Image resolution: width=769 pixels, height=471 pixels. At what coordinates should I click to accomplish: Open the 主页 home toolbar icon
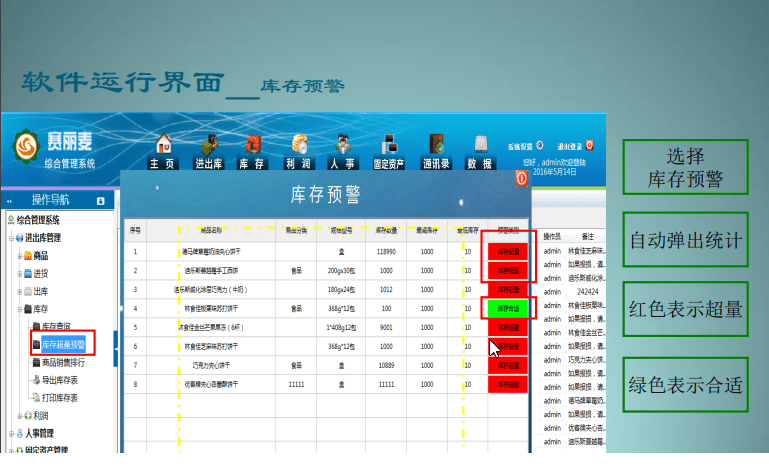tap(163, 152)
